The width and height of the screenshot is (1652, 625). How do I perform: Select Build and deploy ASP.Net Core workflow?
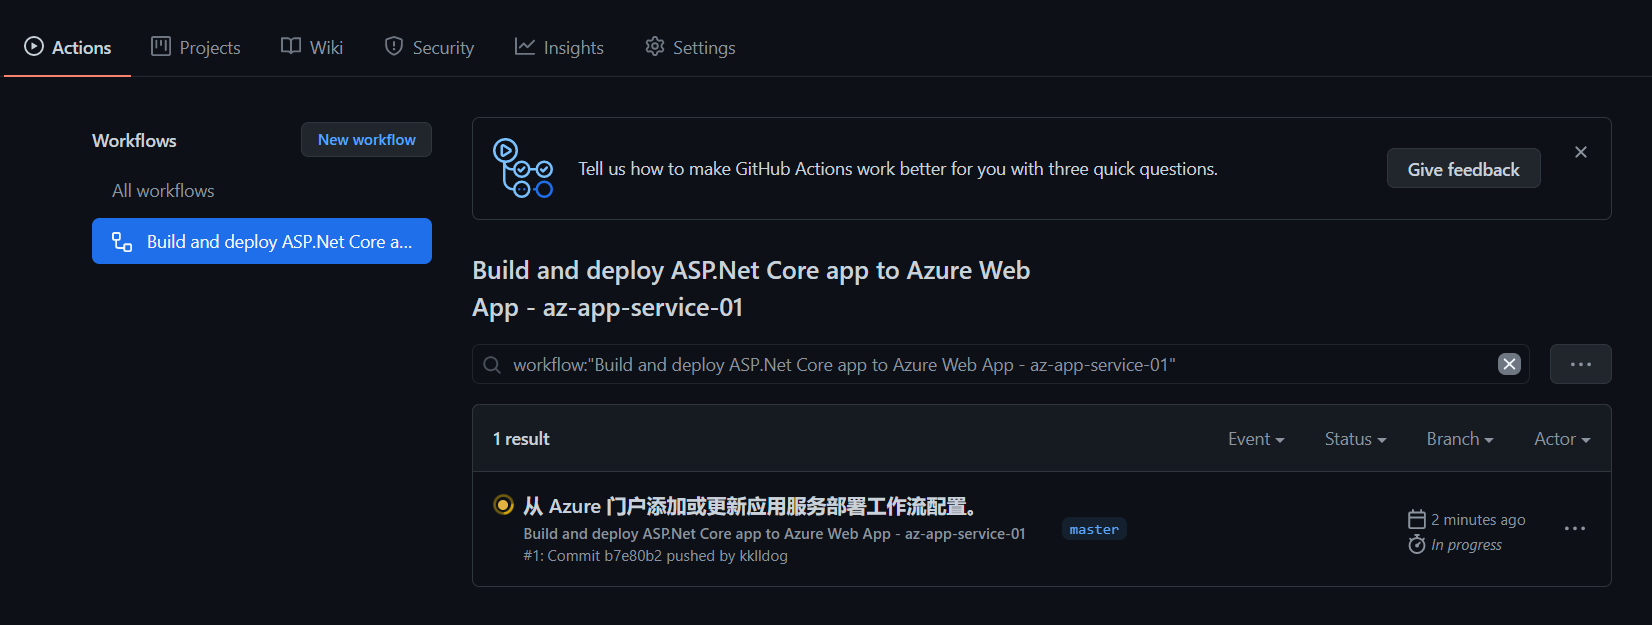(262, 241)
